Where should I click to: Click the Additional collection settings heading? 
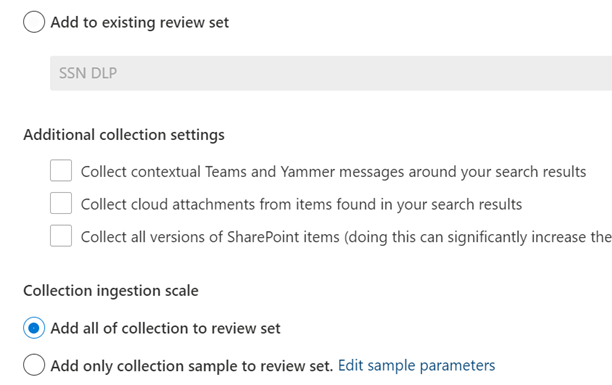[x=124, y=135]
